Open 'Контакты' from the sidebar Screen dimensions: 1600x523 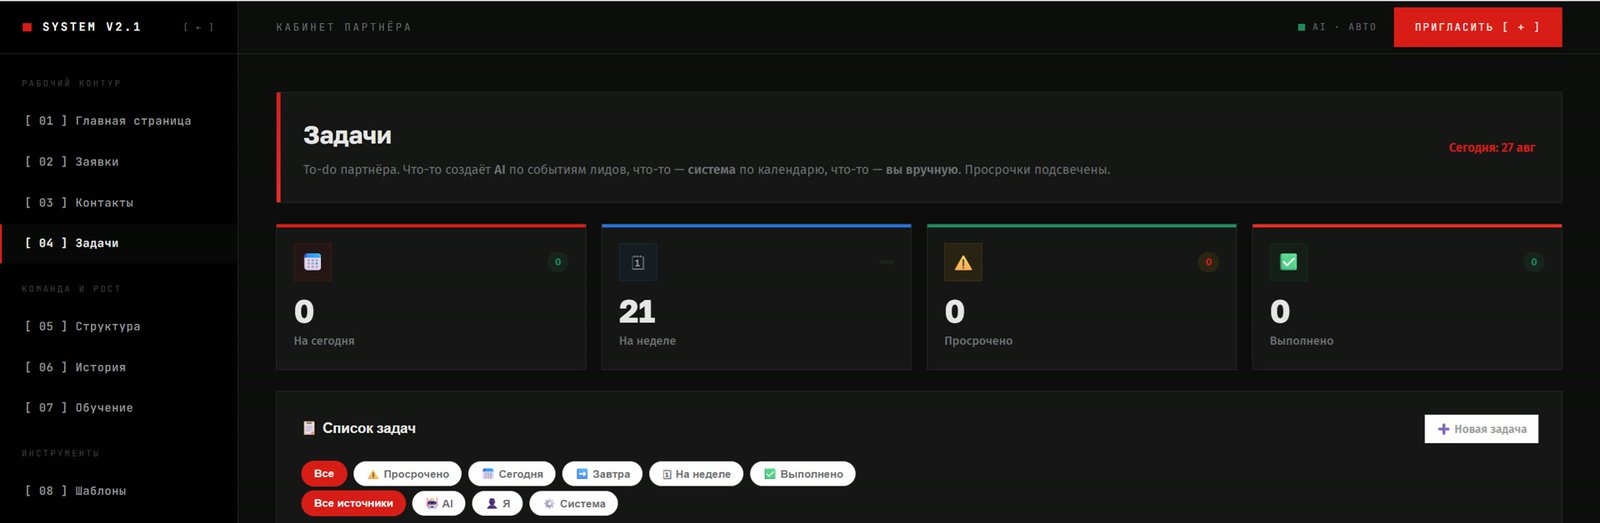pyautogui.click(x=119, y=203)
